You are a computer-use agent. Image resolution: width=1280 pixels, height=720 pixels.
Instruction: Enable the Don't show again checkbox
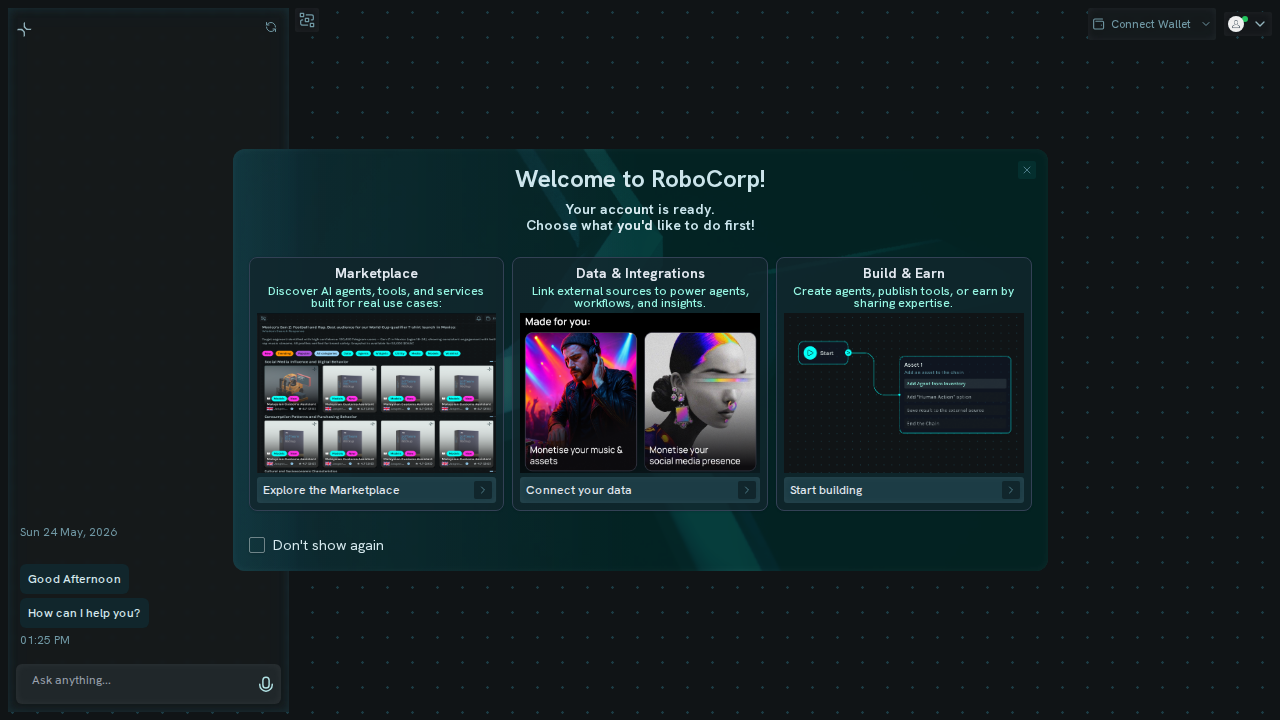(257, 545)
